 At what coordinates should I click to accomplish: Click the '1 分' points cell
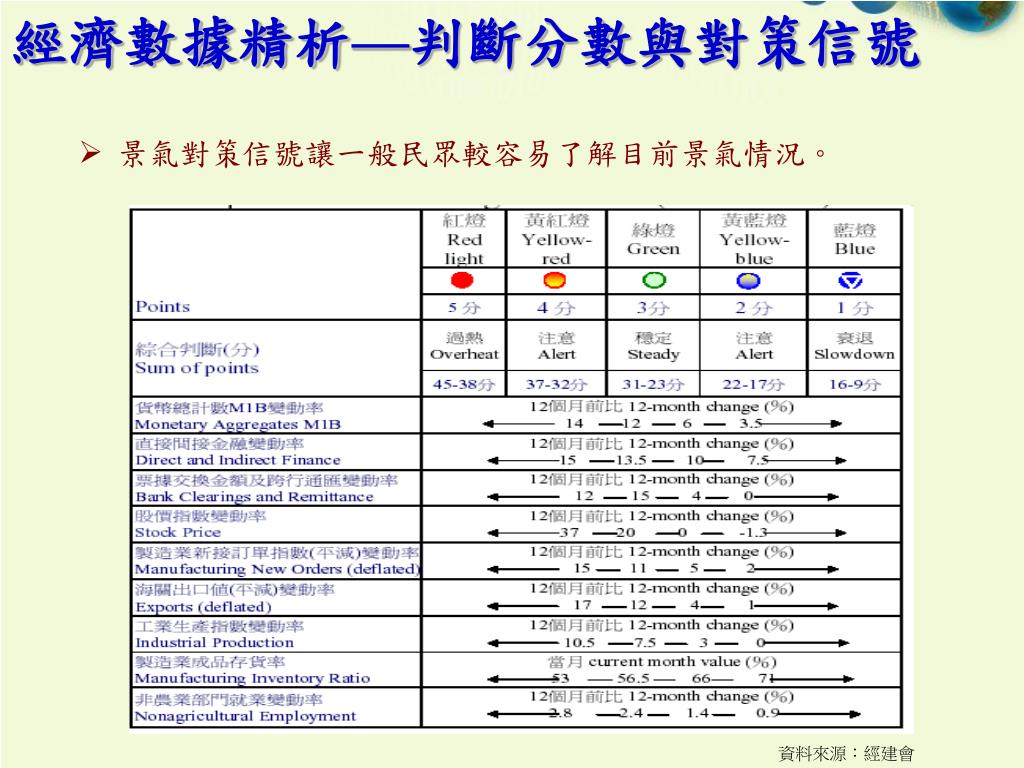pos(855,308)
